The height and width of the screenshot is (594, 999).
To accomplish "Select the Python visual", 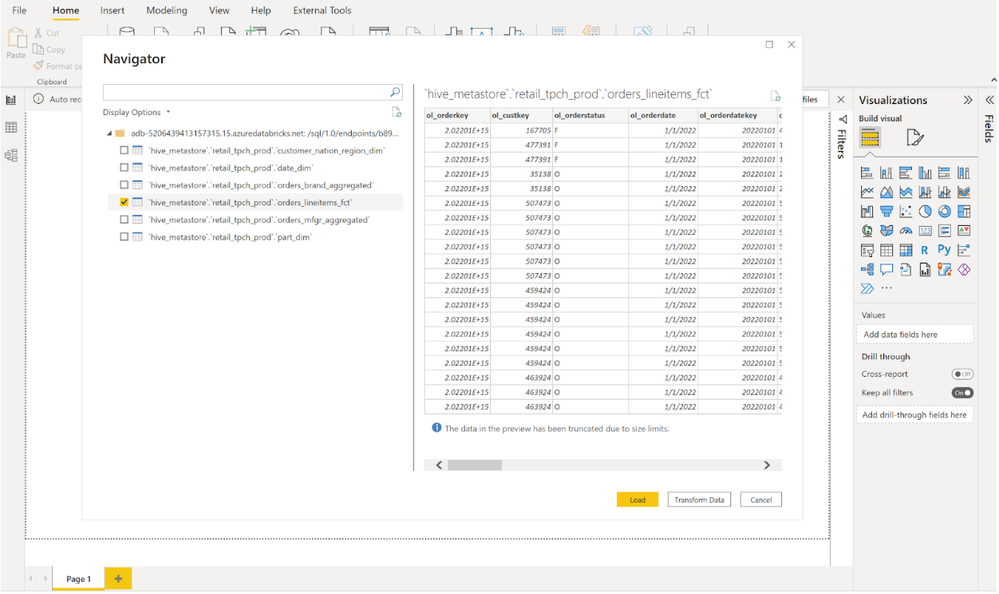I will (x=944, y=250).
